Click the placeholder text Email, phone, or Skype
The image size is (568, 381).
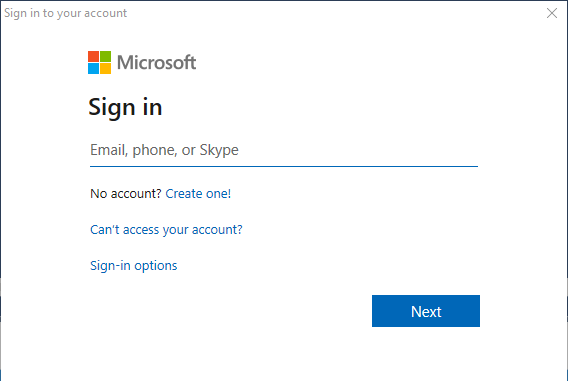164,150
